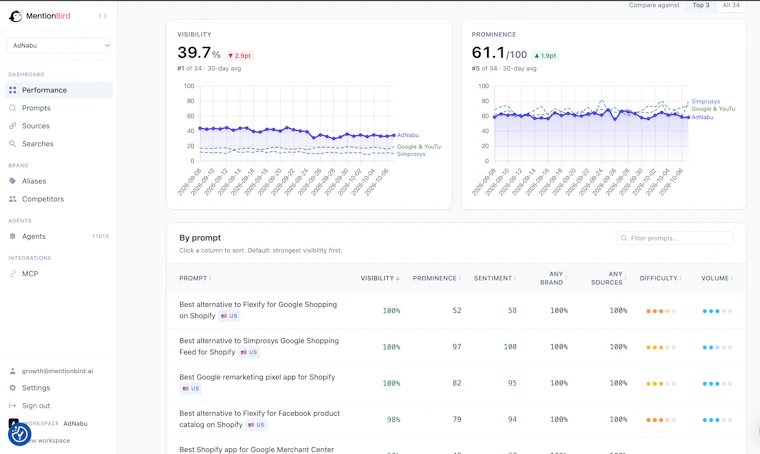This screenshot has height=454, width=760.
Task: Sort table by Visibility column
Action: pos(380,278)
